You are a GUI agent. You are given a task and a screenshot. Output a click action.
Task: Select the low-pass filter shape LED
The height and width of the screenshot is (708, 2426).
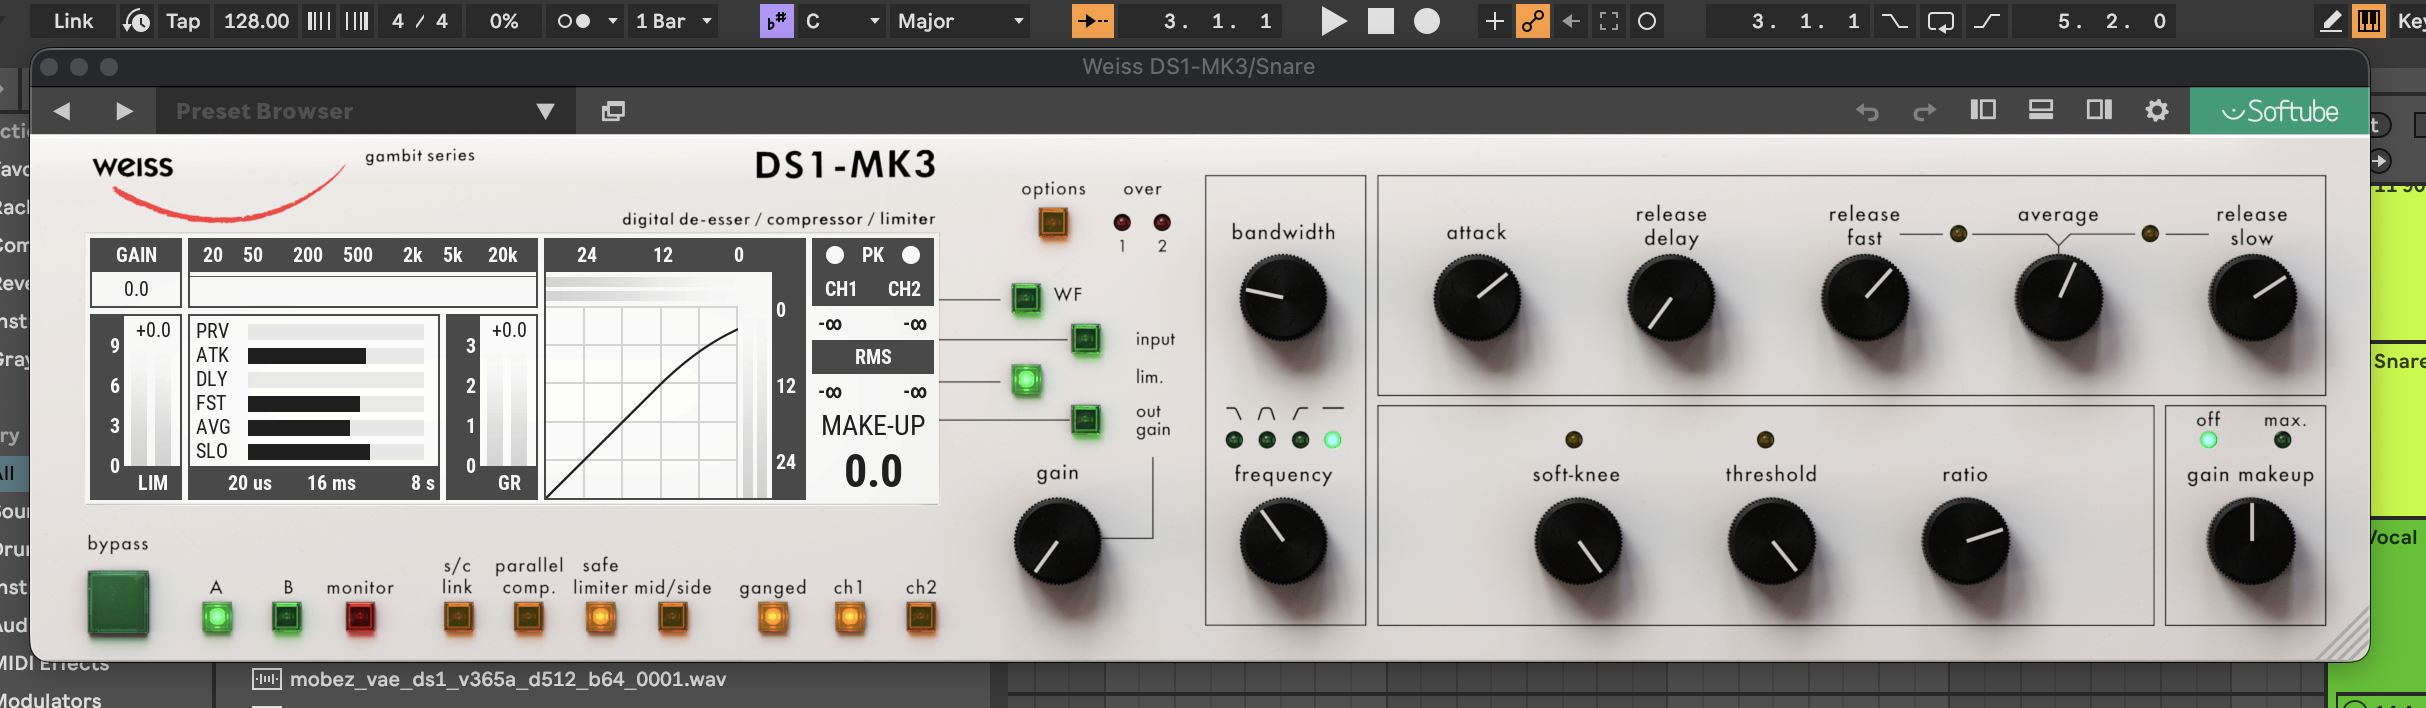(1234, 439)
